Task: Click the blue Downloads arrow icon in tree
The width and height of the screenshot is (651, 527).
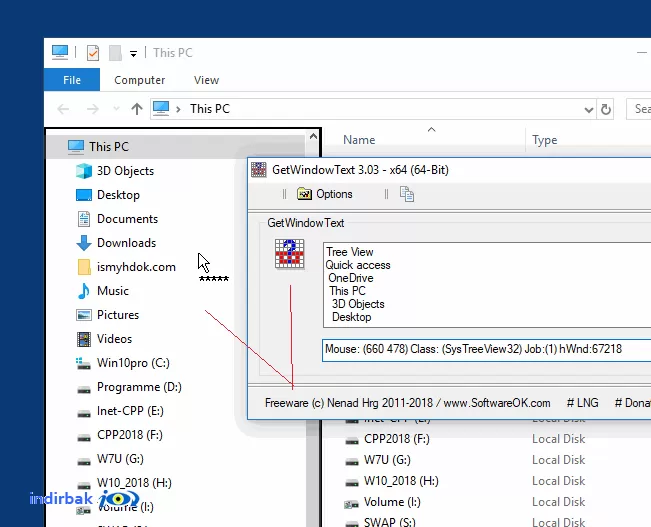Action: click(84, 243)
